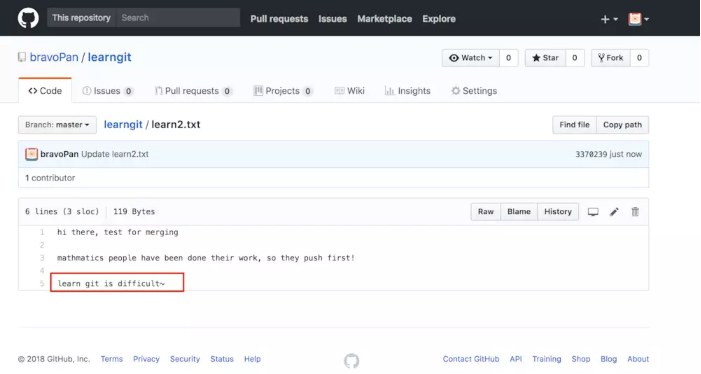Switch to the Code tab
The image size is (701, 374).
pyautogui.click(x=45, y=91)
